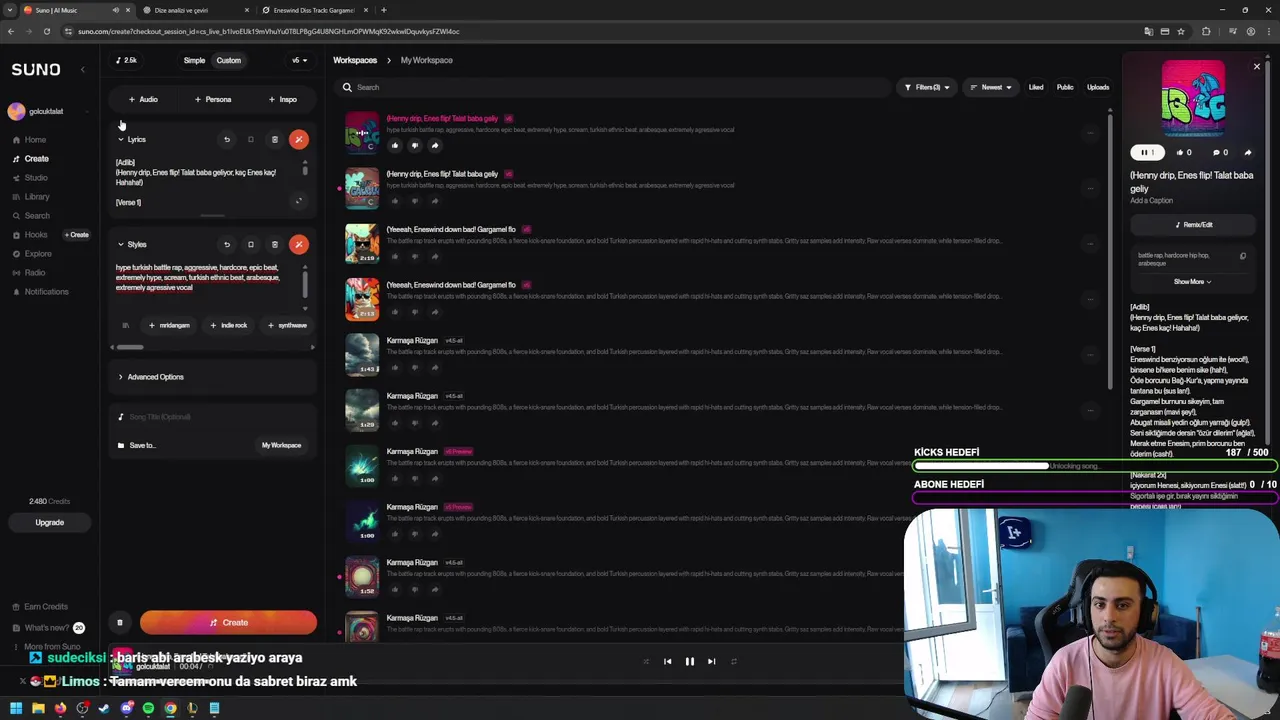Pause the song in detail panel
Screen dimensions: 1280x720
(x=1146, y=153)
